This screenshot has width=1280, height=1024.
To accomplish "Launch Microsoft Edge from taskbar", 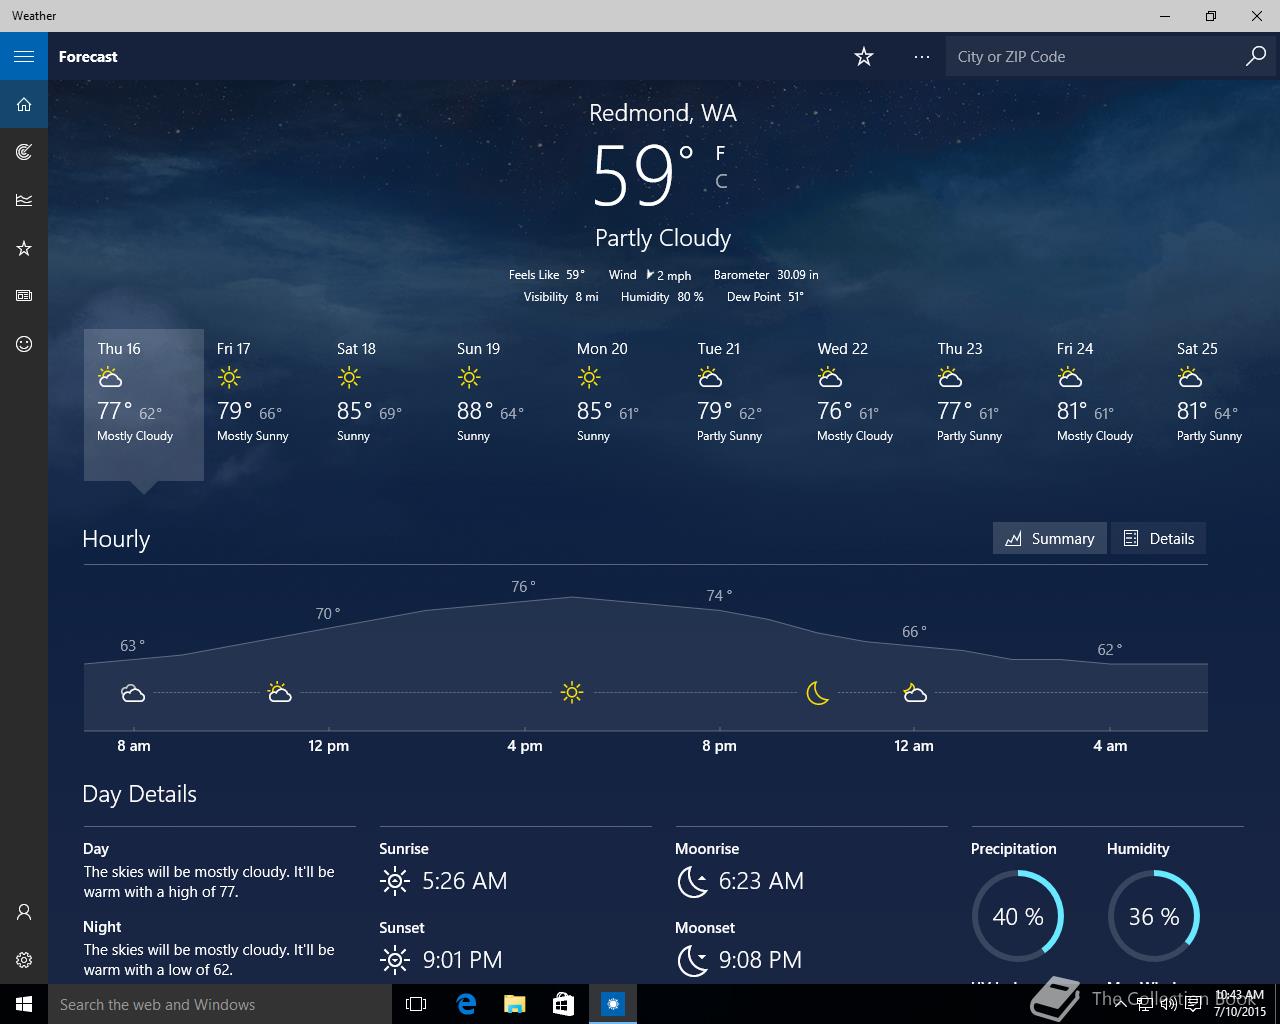I will (466, 1004).
